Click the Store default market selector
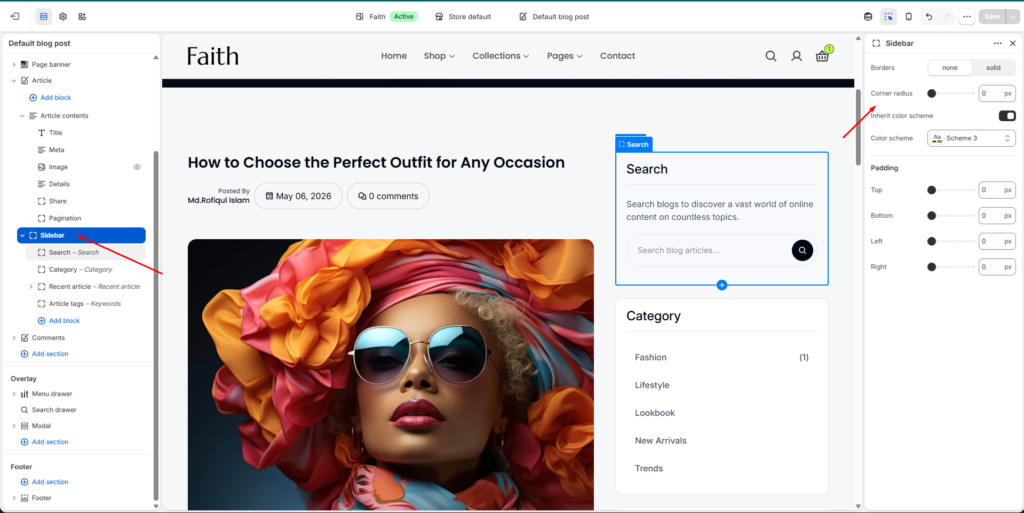Image resolution: width=1024 pixels, height=513 pixels. pyautogui.click(x=463, y=17)
